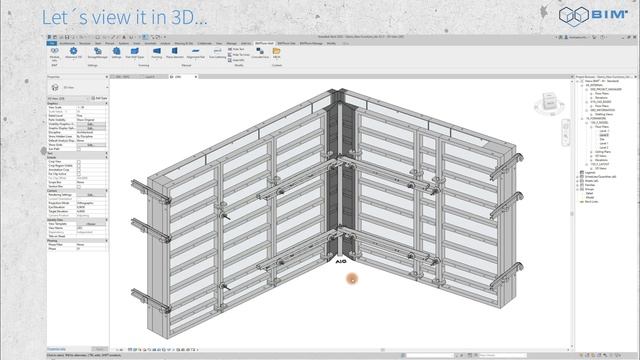Collapse the Identity Data properties section
The width and height of the screenshot is (640, 360).
coord(107,220)
